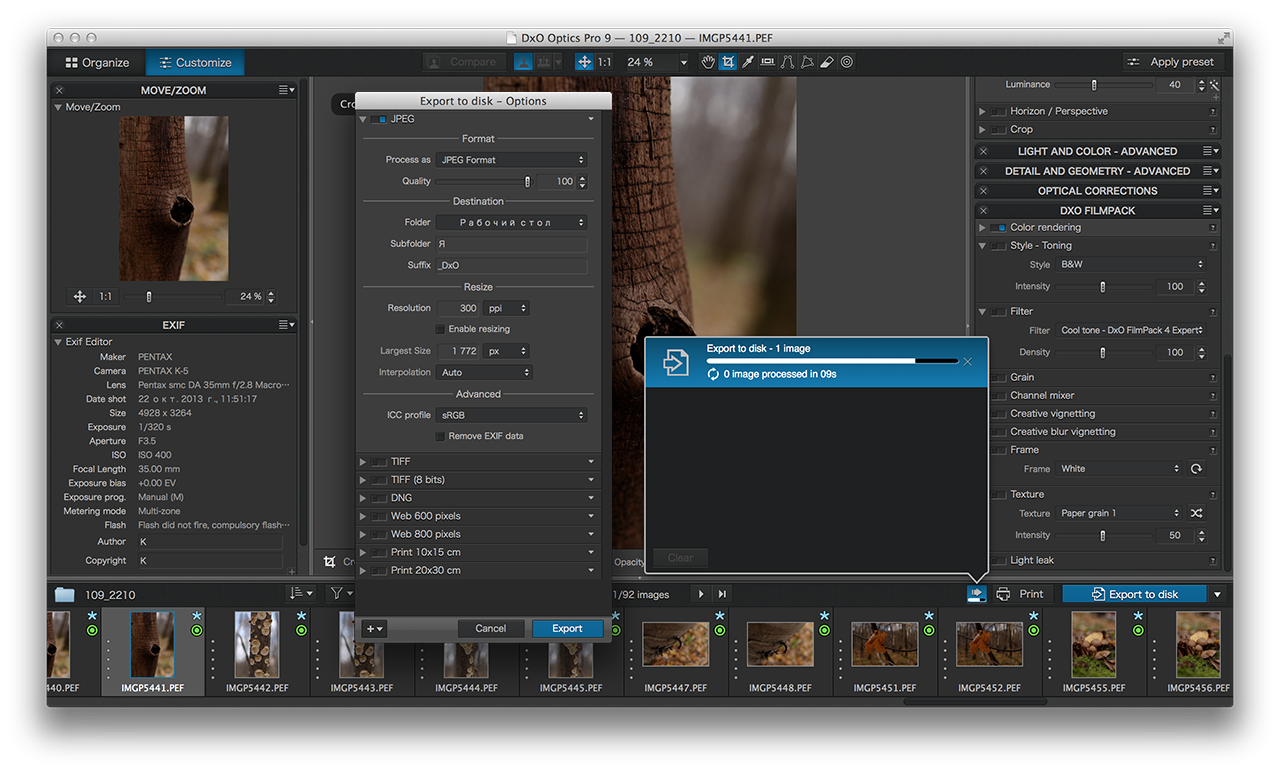Image resolution: width=1280 pixels, height=772 pixels.
Task: Toggle the Channel mixer correction
Action: pos(999,396)
